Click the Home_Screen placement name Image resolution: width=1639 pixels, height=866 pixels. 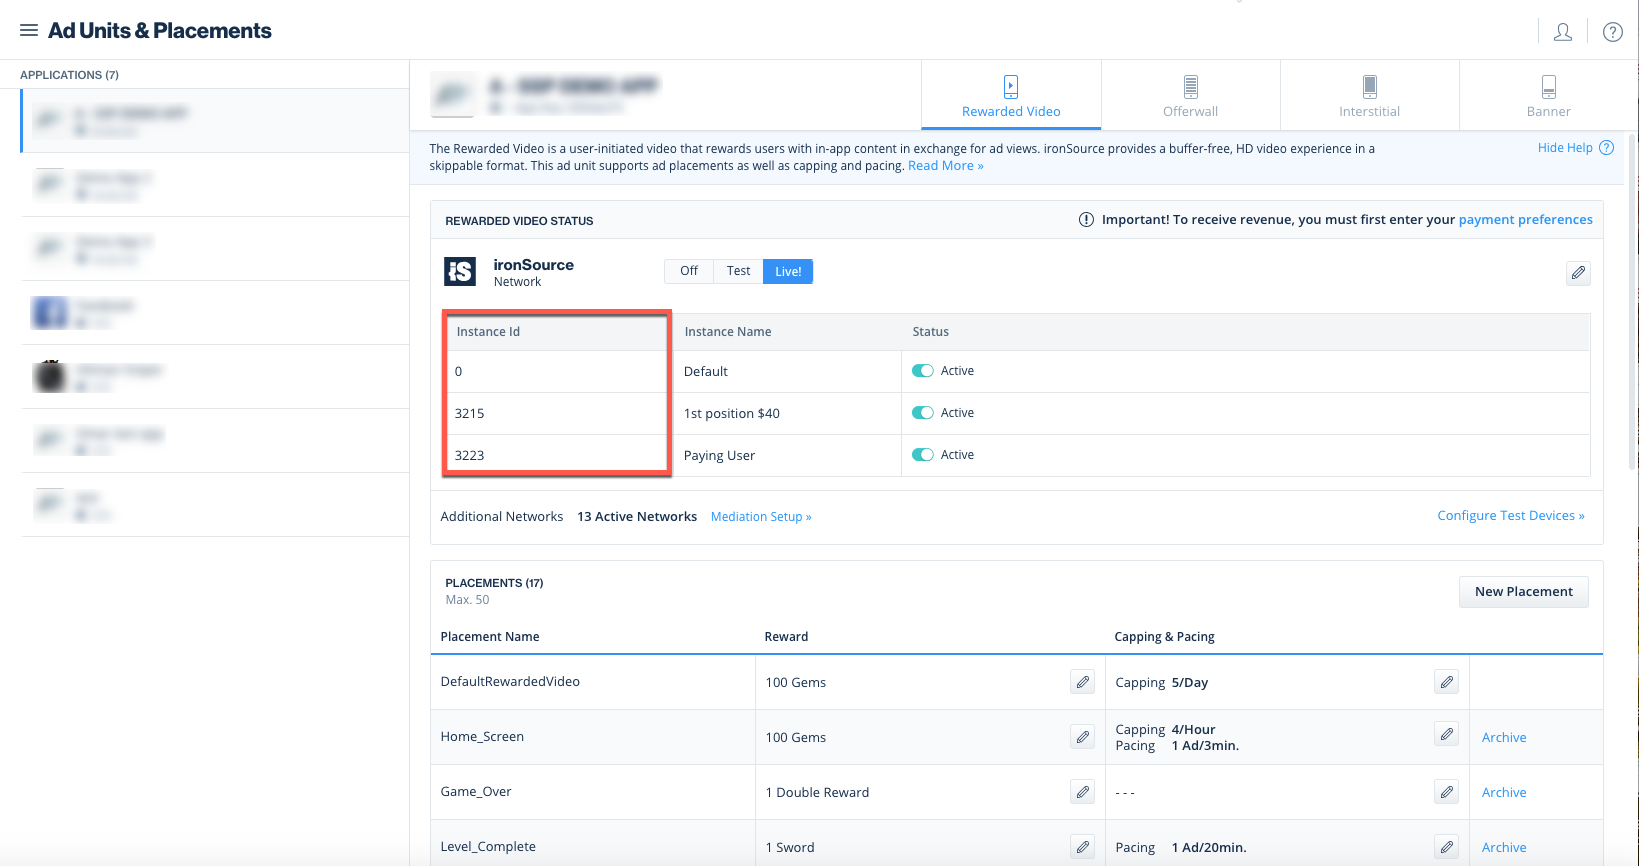[x=482, y=736]
